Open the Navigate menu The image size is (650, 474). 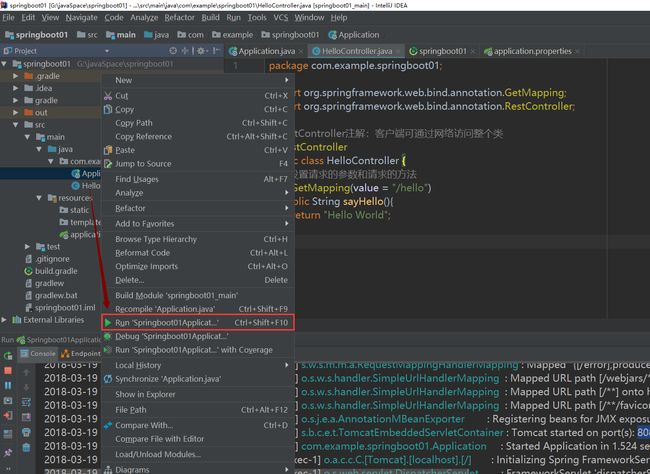(x=82, y=18)
